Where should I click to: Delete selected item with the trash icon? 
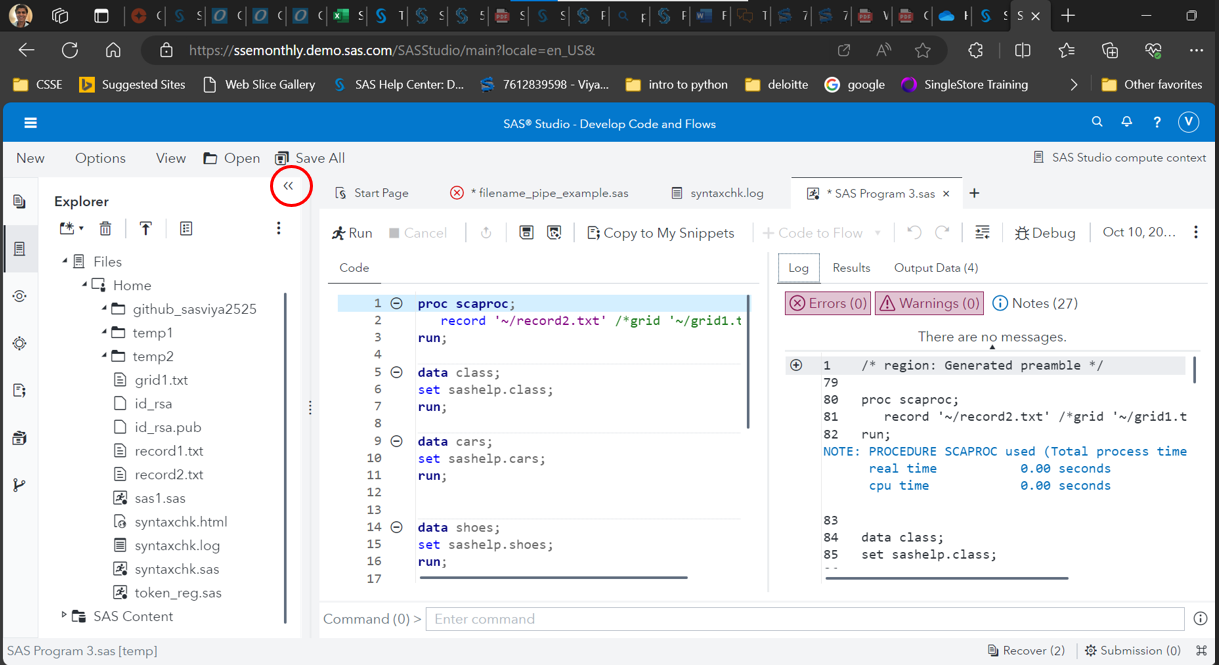pos(106,229)
